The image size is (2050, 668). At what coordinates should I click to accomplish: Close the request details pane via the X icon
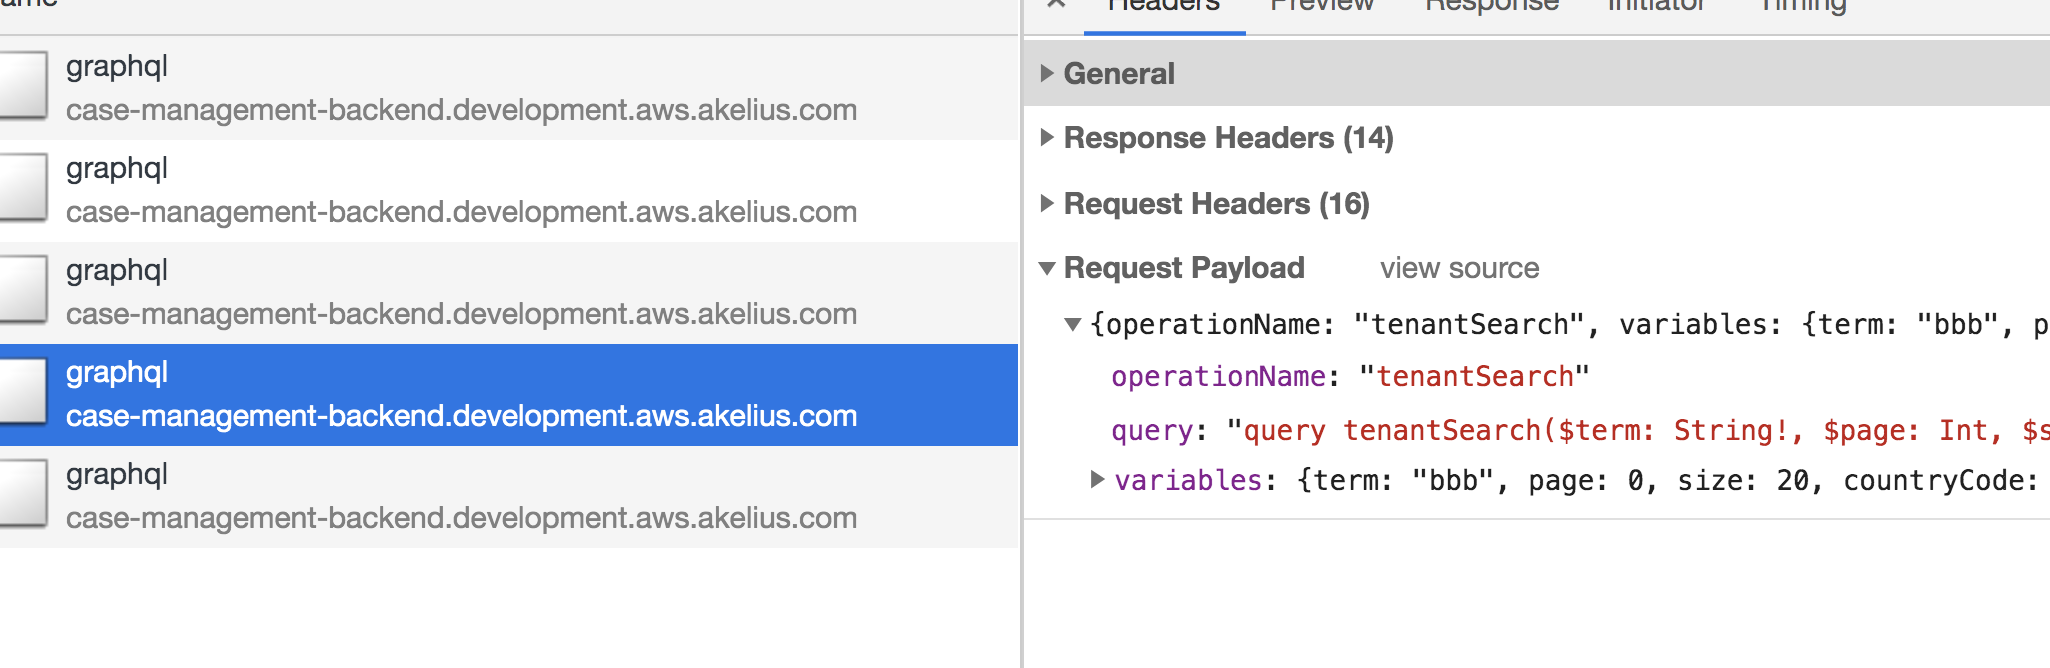[x=1057, y=4]
